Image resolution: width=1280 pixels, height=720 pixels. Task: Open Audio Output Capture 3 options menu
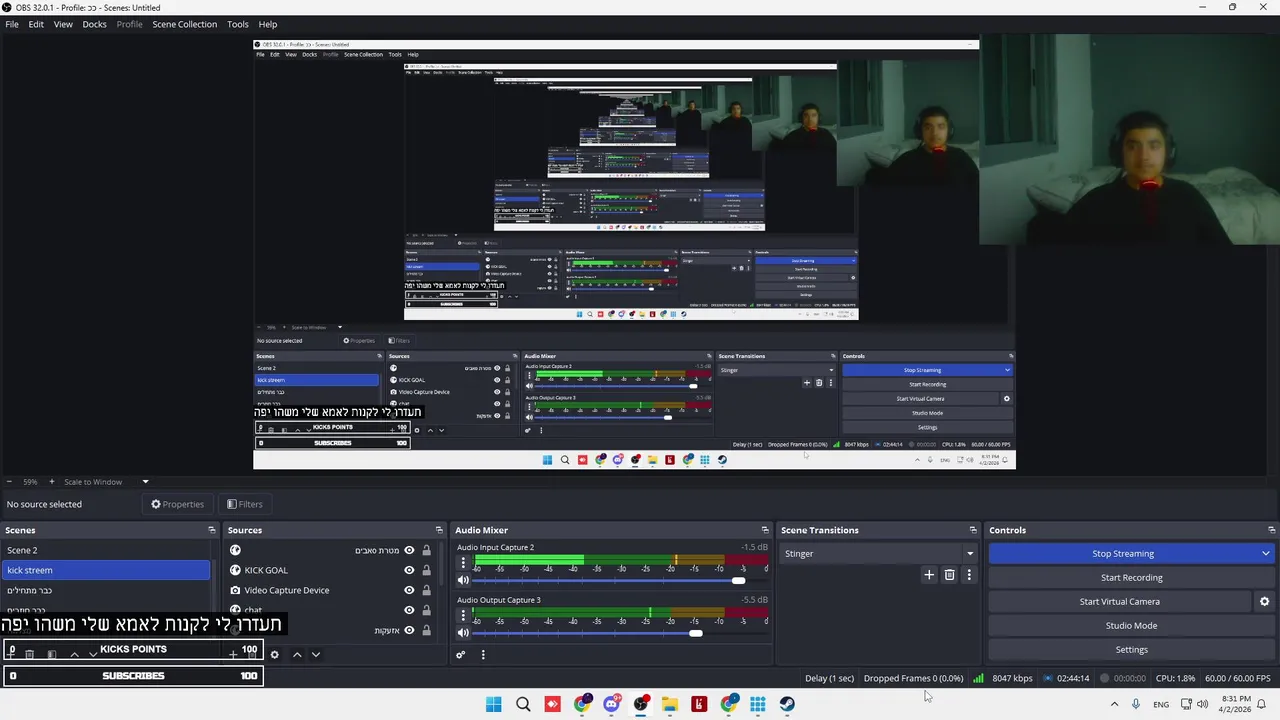click(463, 617)
